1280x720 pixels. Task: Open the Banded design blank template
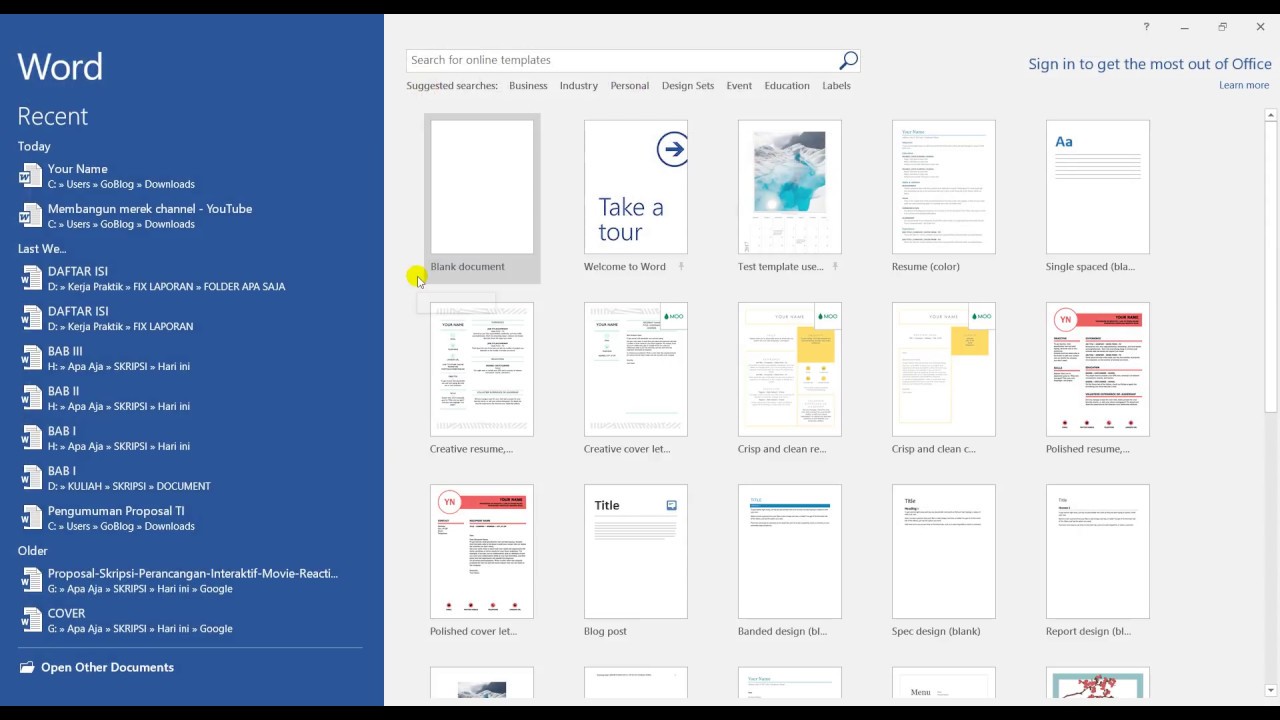790,552
